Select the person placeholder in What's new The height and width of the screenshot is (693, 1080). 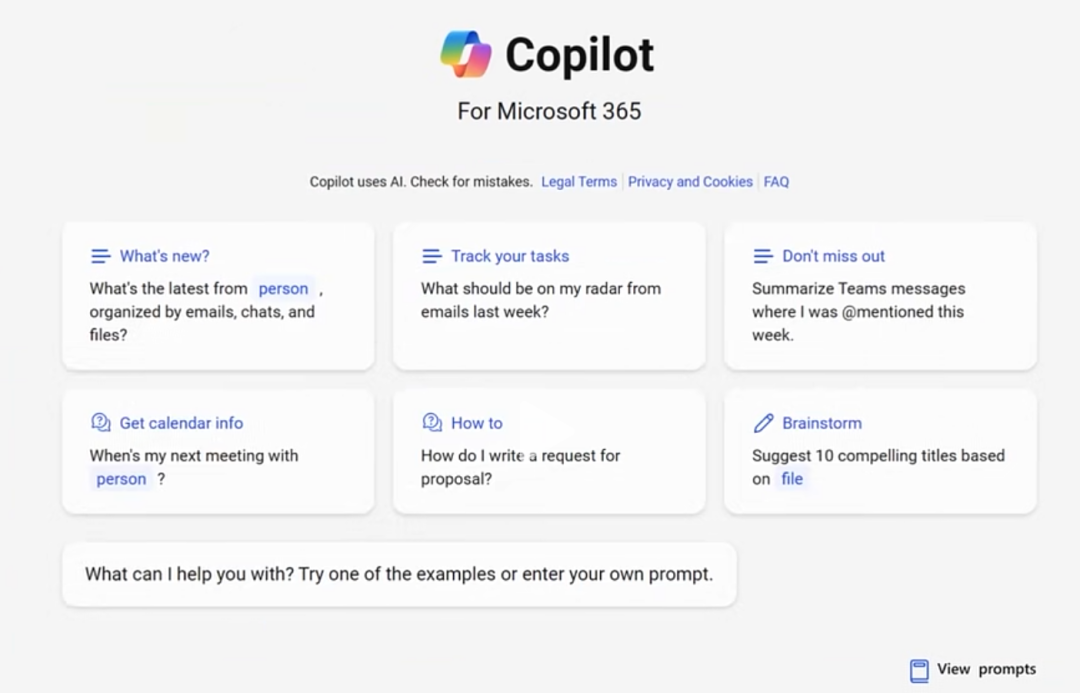pyautogui.click(x=283, y=289)
